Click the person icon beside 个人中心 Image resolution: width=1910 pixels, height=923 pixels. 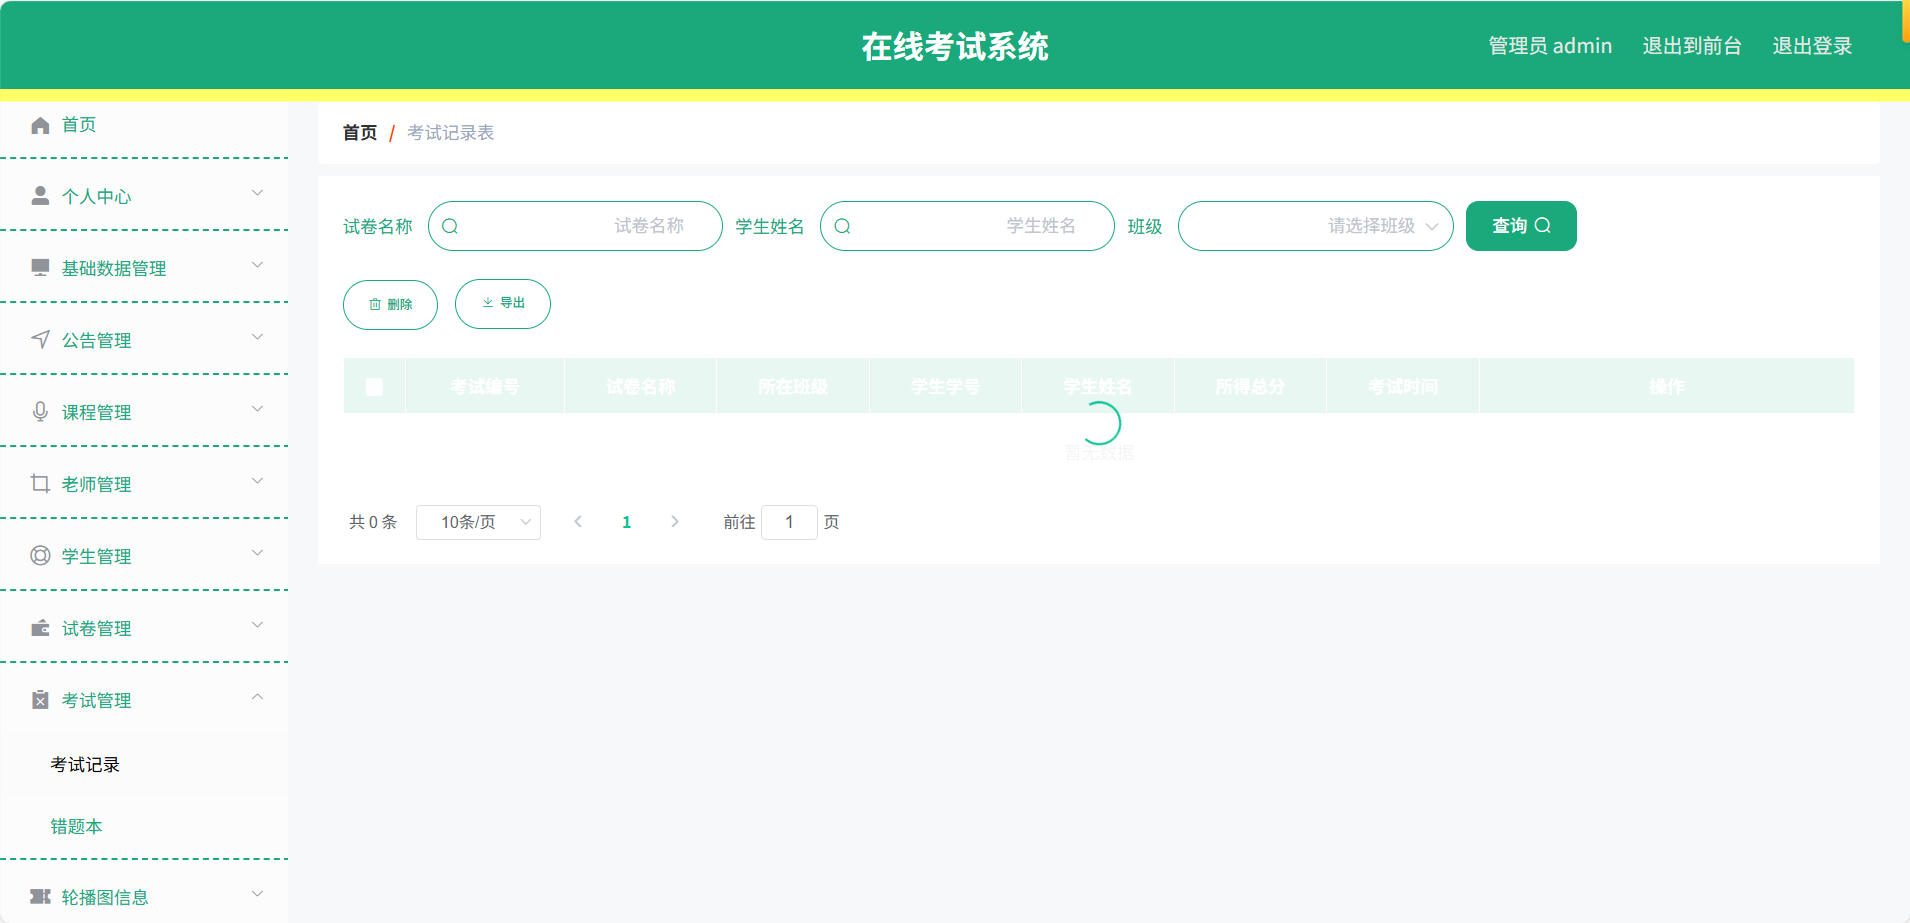tap(40, 195)
